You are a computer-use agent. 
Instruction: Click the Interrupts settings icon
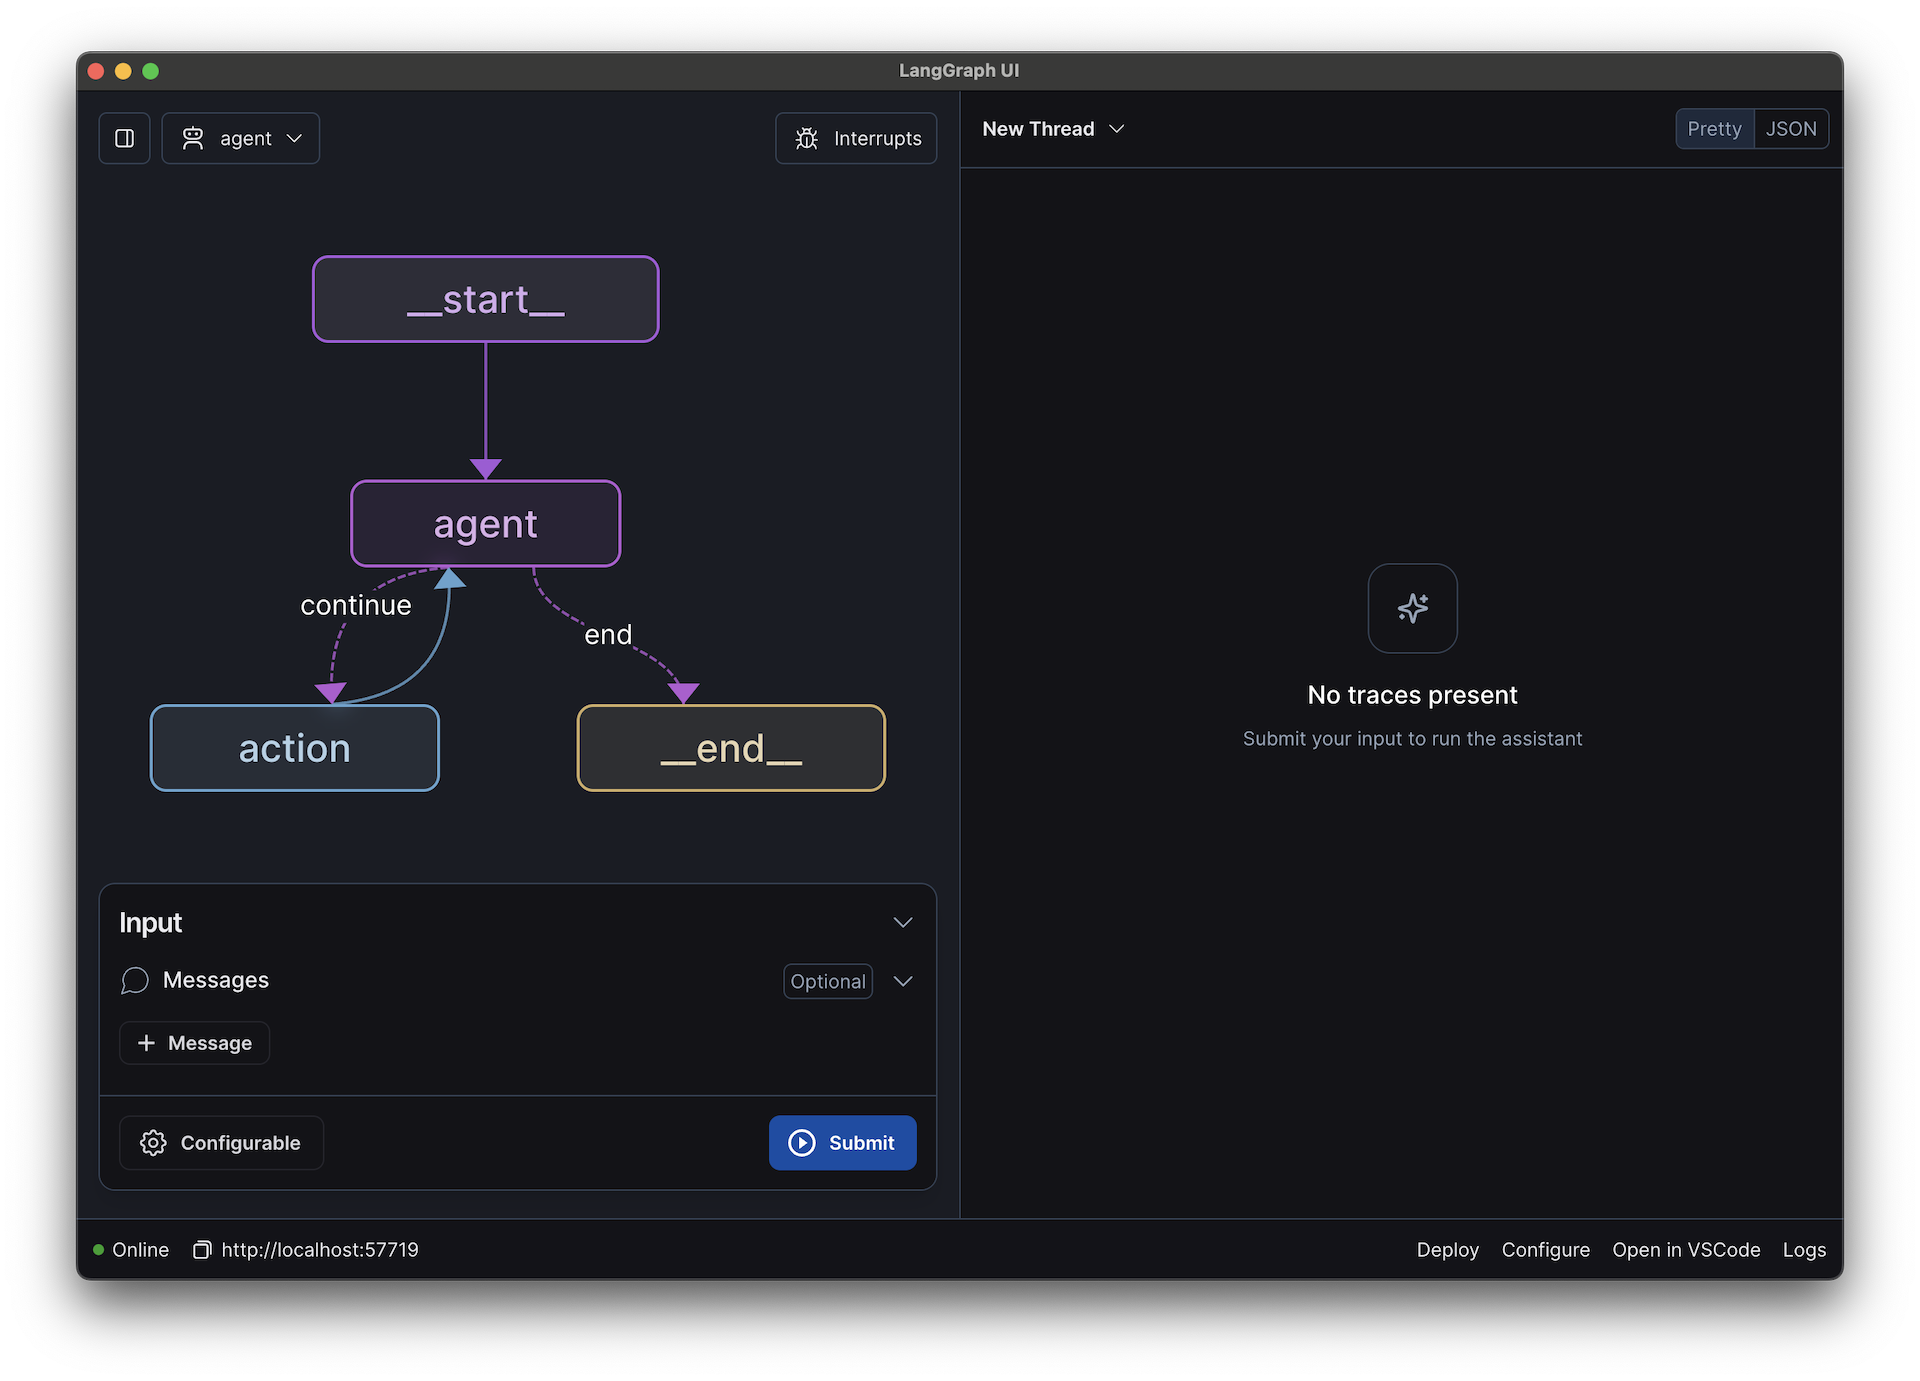[x=806, y=137]
